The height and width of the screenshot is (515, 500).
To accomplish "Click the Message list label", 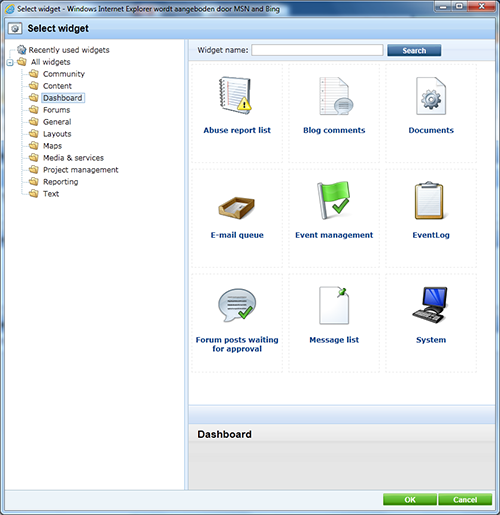I will [334, 340].
